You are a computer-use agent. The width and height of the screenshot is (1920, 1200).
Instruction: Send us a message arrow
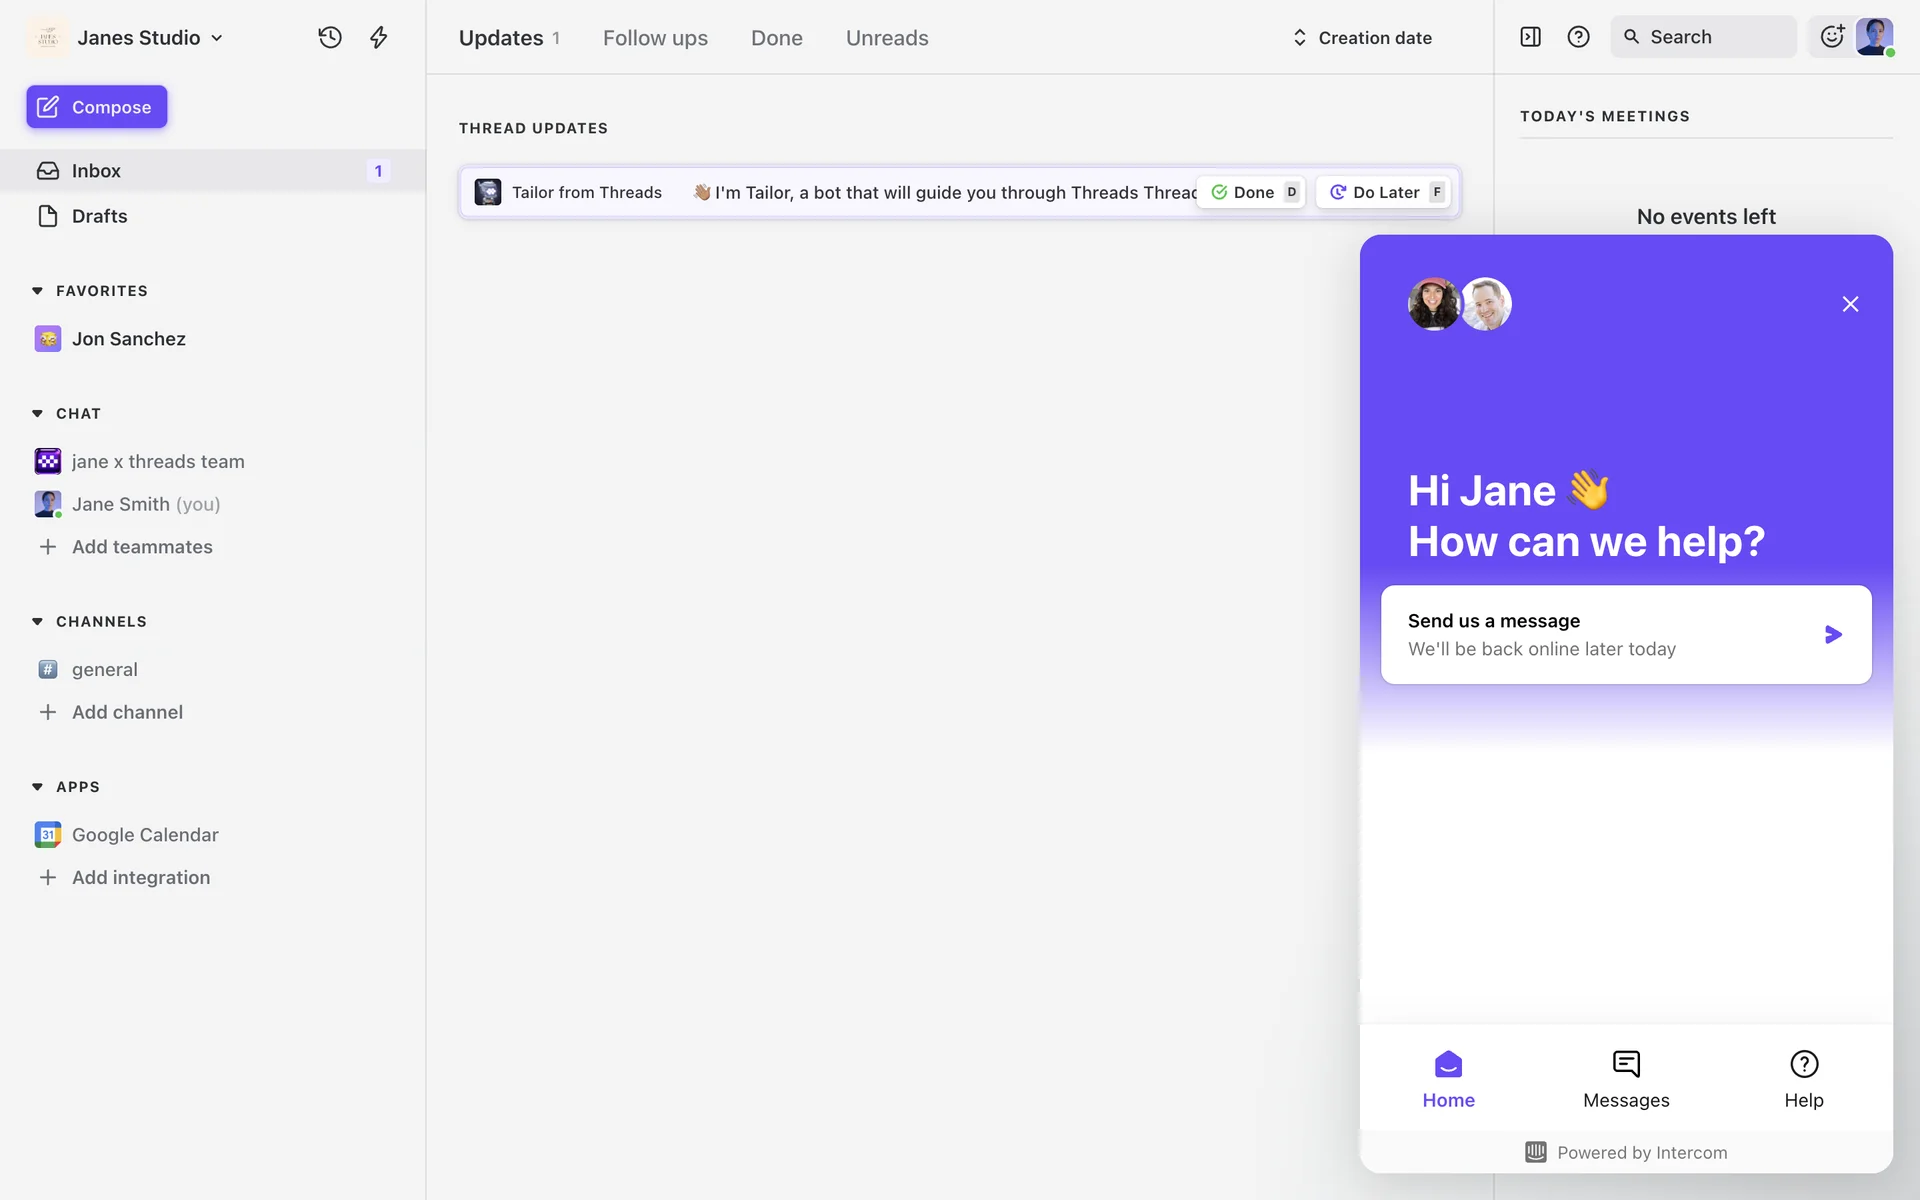(1832, 634)
